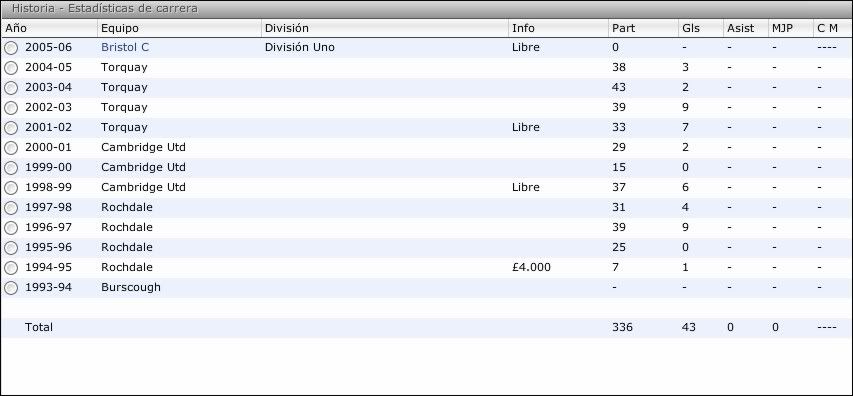Screen dimensions: 853x396
Task: Open the Bristol C team link
Action: [125, 47]
